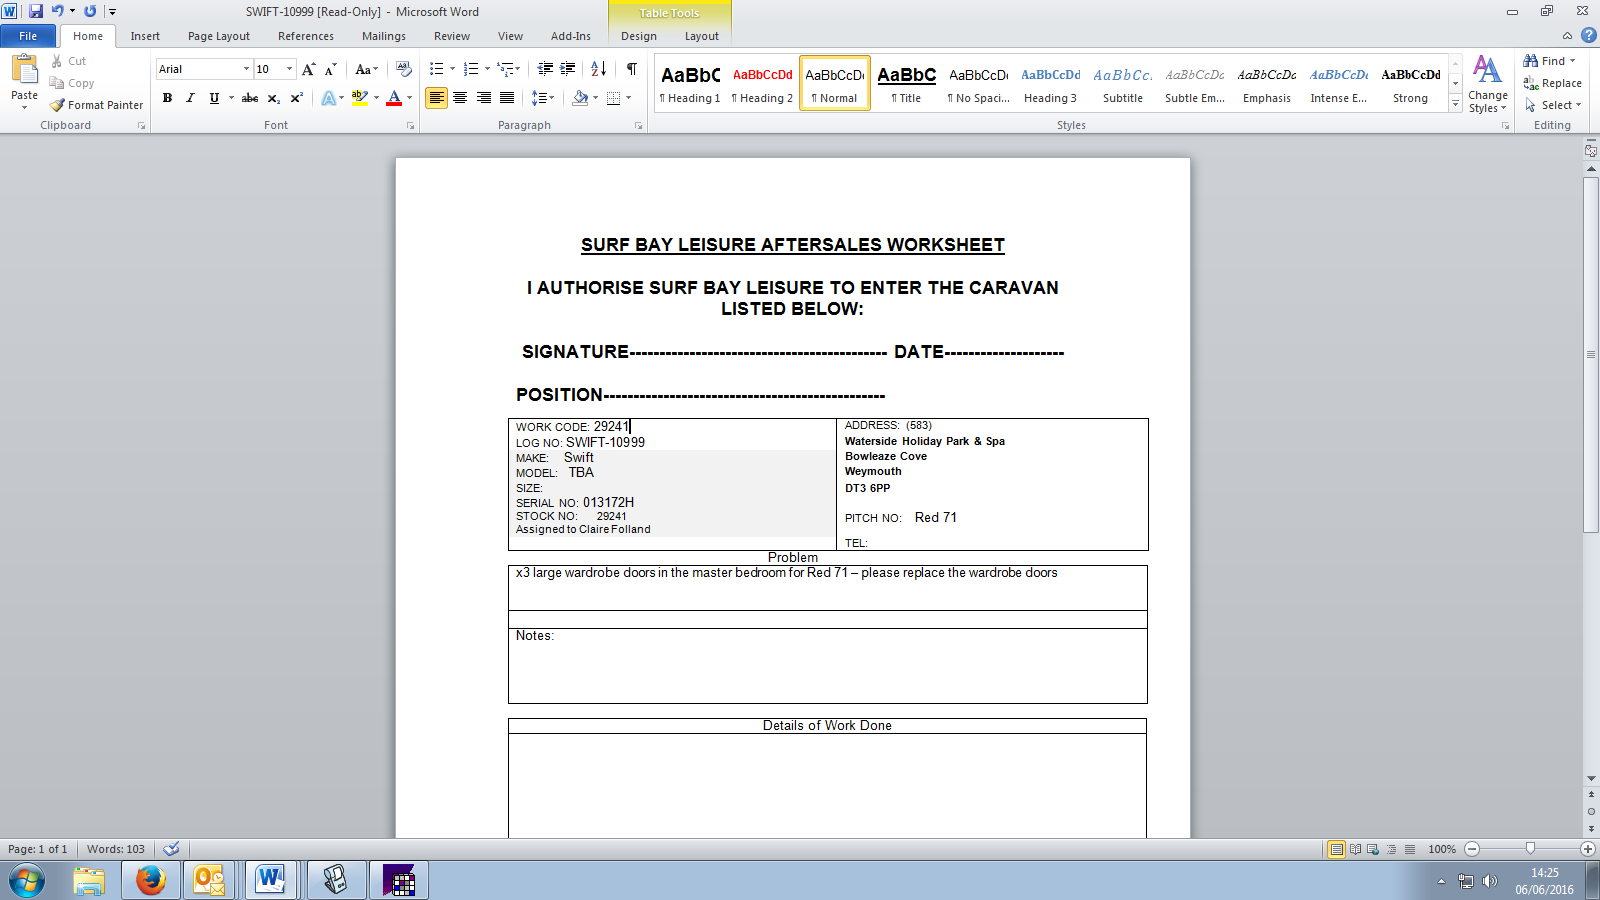
Task: Click the proofing check icon in status bar
Action: click(171, 849)
